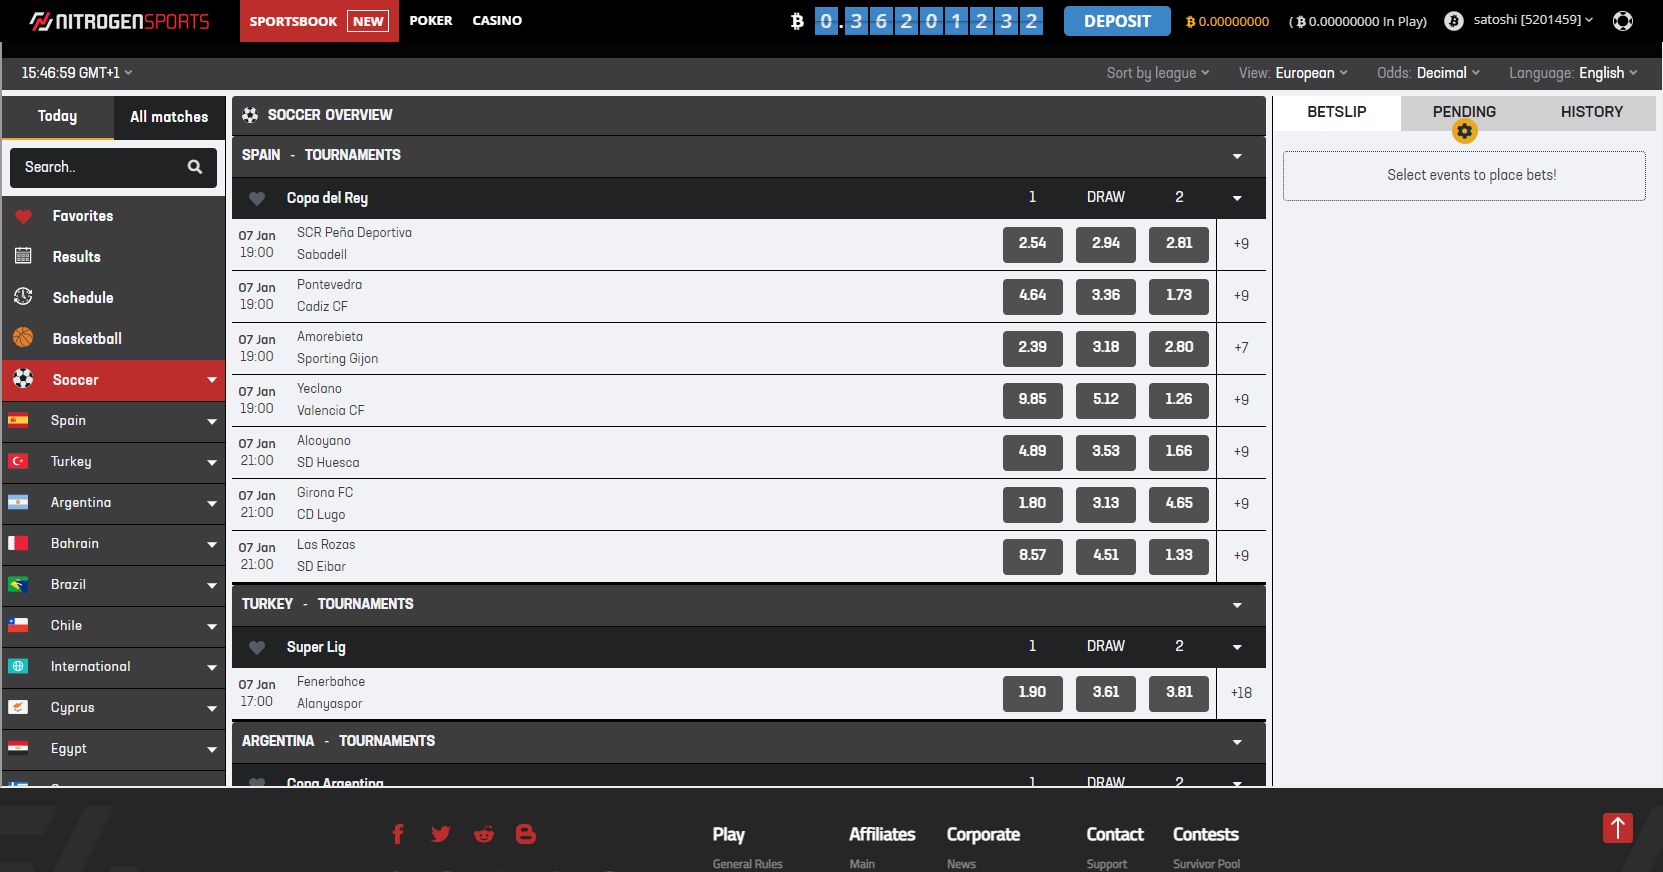Open the timezone GMT+1 dropdown
Image resolution: width=1663 pixels, height=872 pixels.
click(x=77, y=73)
